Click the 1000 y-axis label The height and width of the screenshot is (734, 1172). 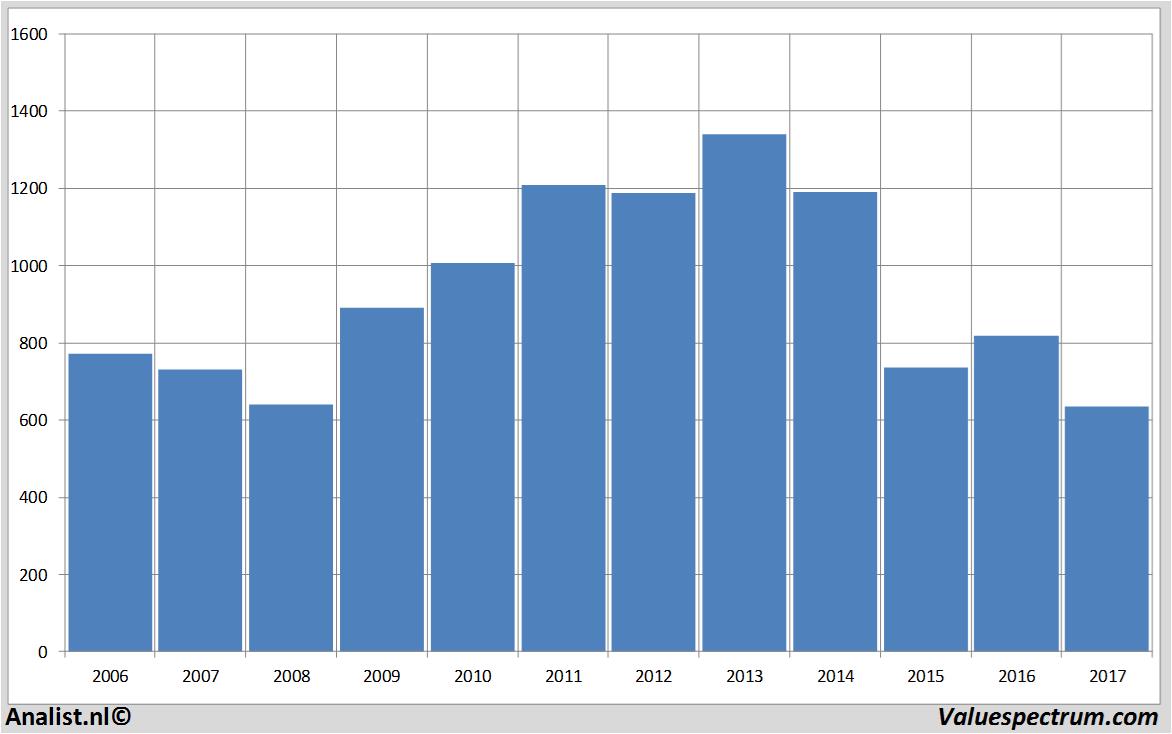coord(28,266)
